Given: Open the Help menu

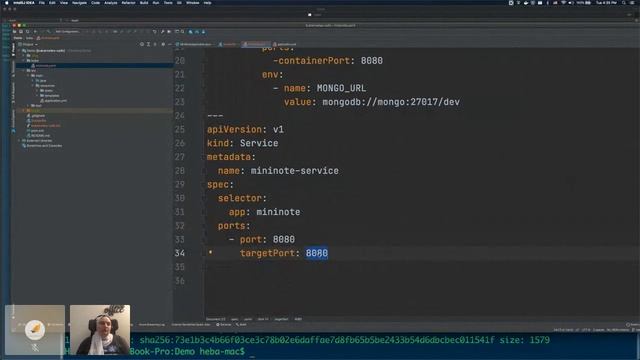Looking at the screenshot, I should [x=207, y=3].
